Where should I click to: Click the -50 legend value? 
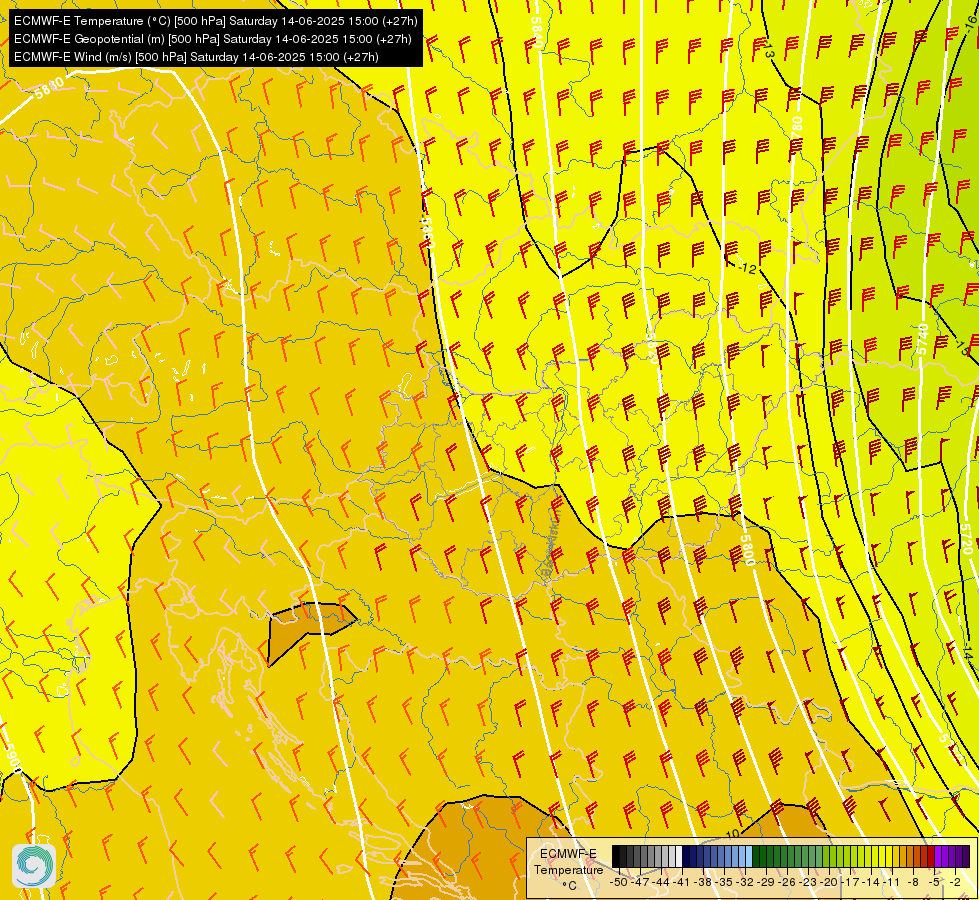[x=619, y=882]
